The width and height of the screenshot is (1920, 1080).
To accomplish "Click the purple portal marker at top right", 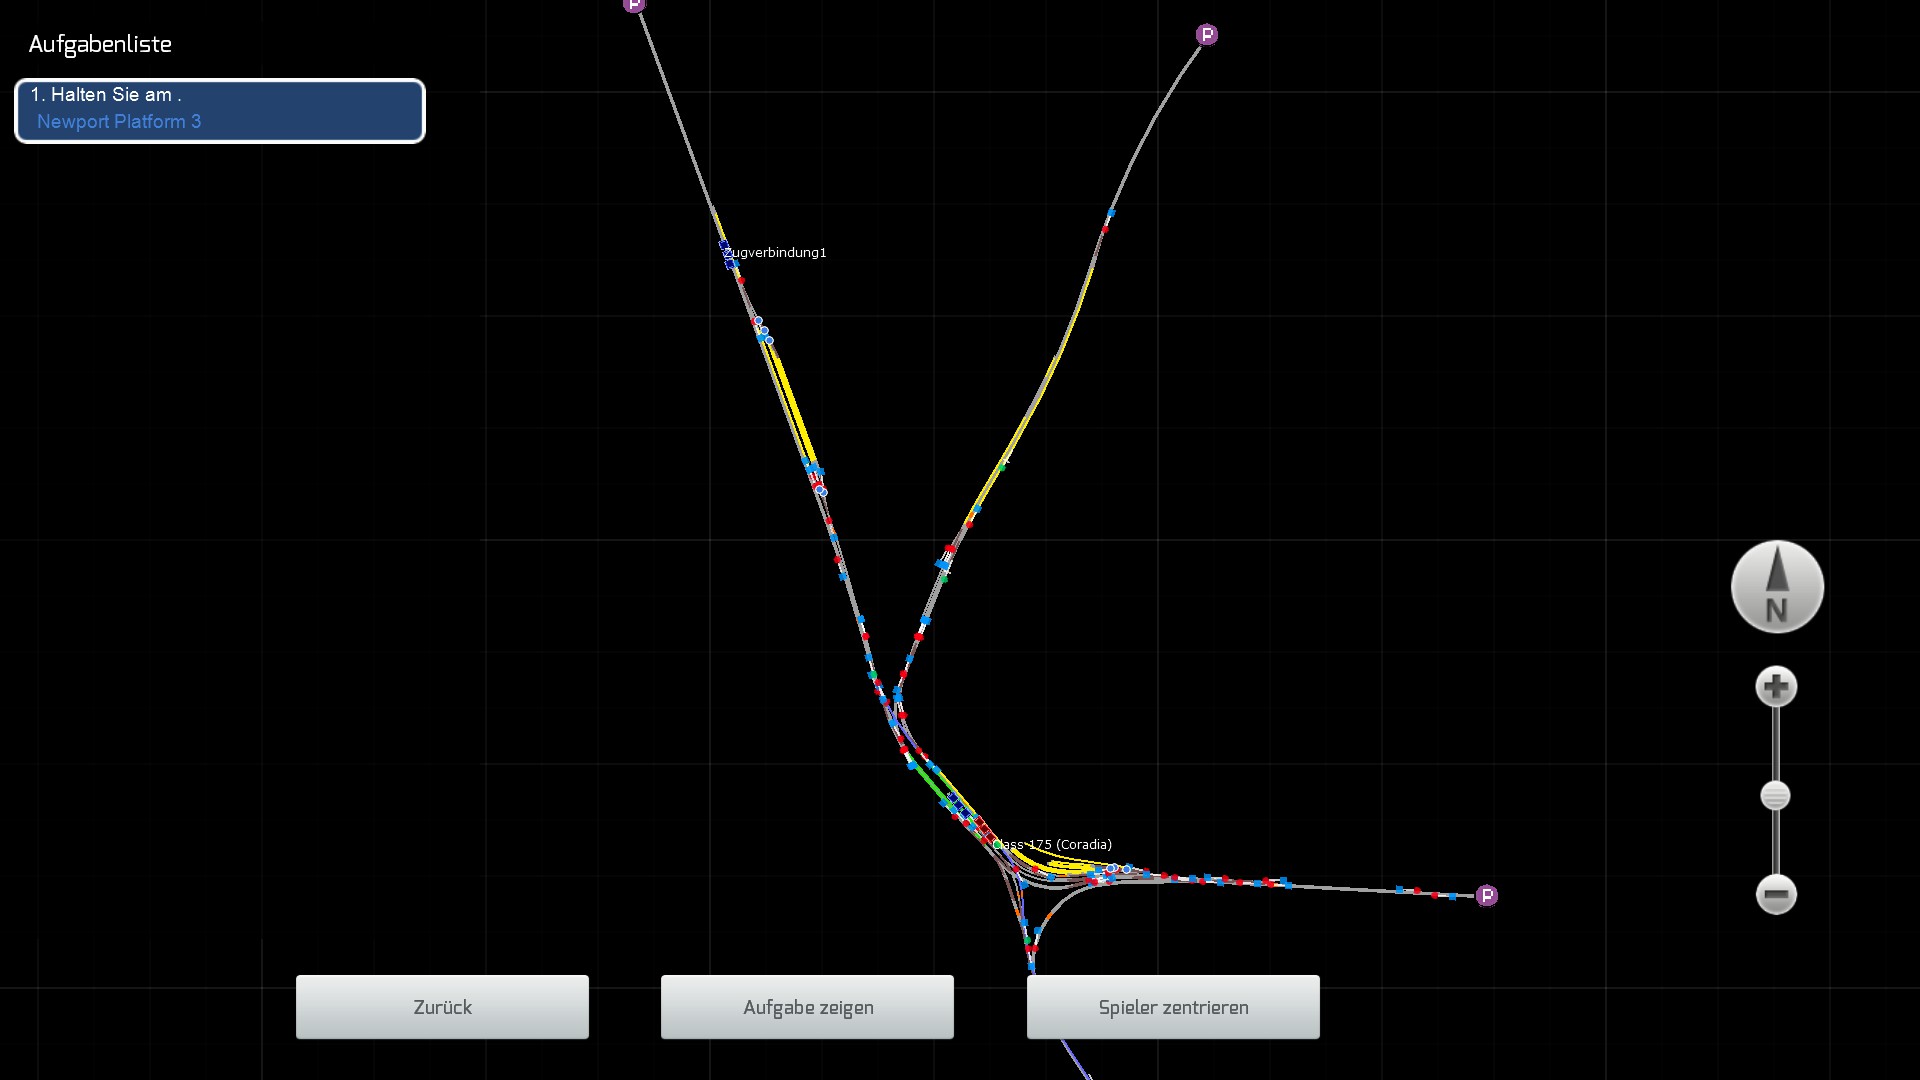I will [1207, 35].
